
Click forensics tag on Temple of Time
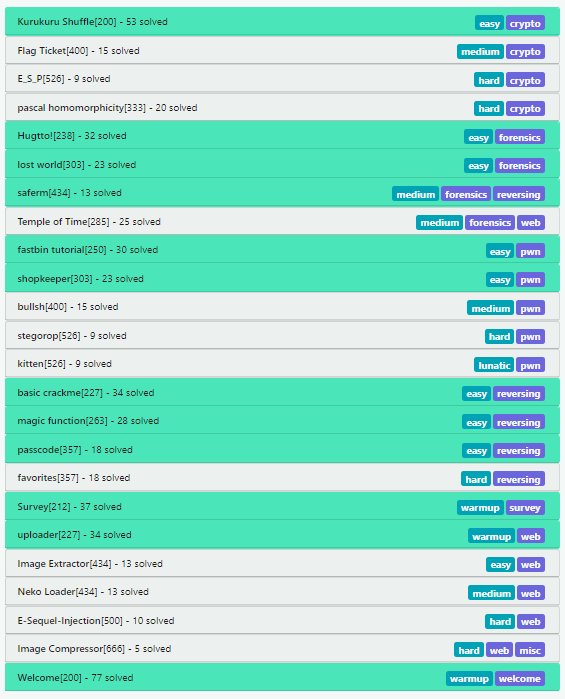coord(490,223)
